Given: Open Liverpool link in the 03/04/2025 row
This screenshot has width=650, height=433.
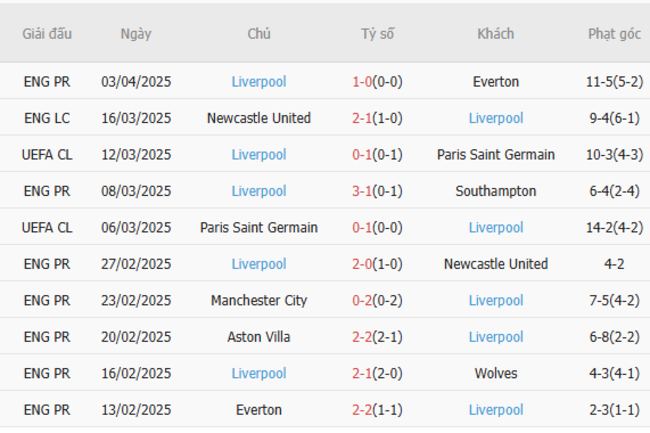Looking at the screenshot, I should [x=259, y=82].
